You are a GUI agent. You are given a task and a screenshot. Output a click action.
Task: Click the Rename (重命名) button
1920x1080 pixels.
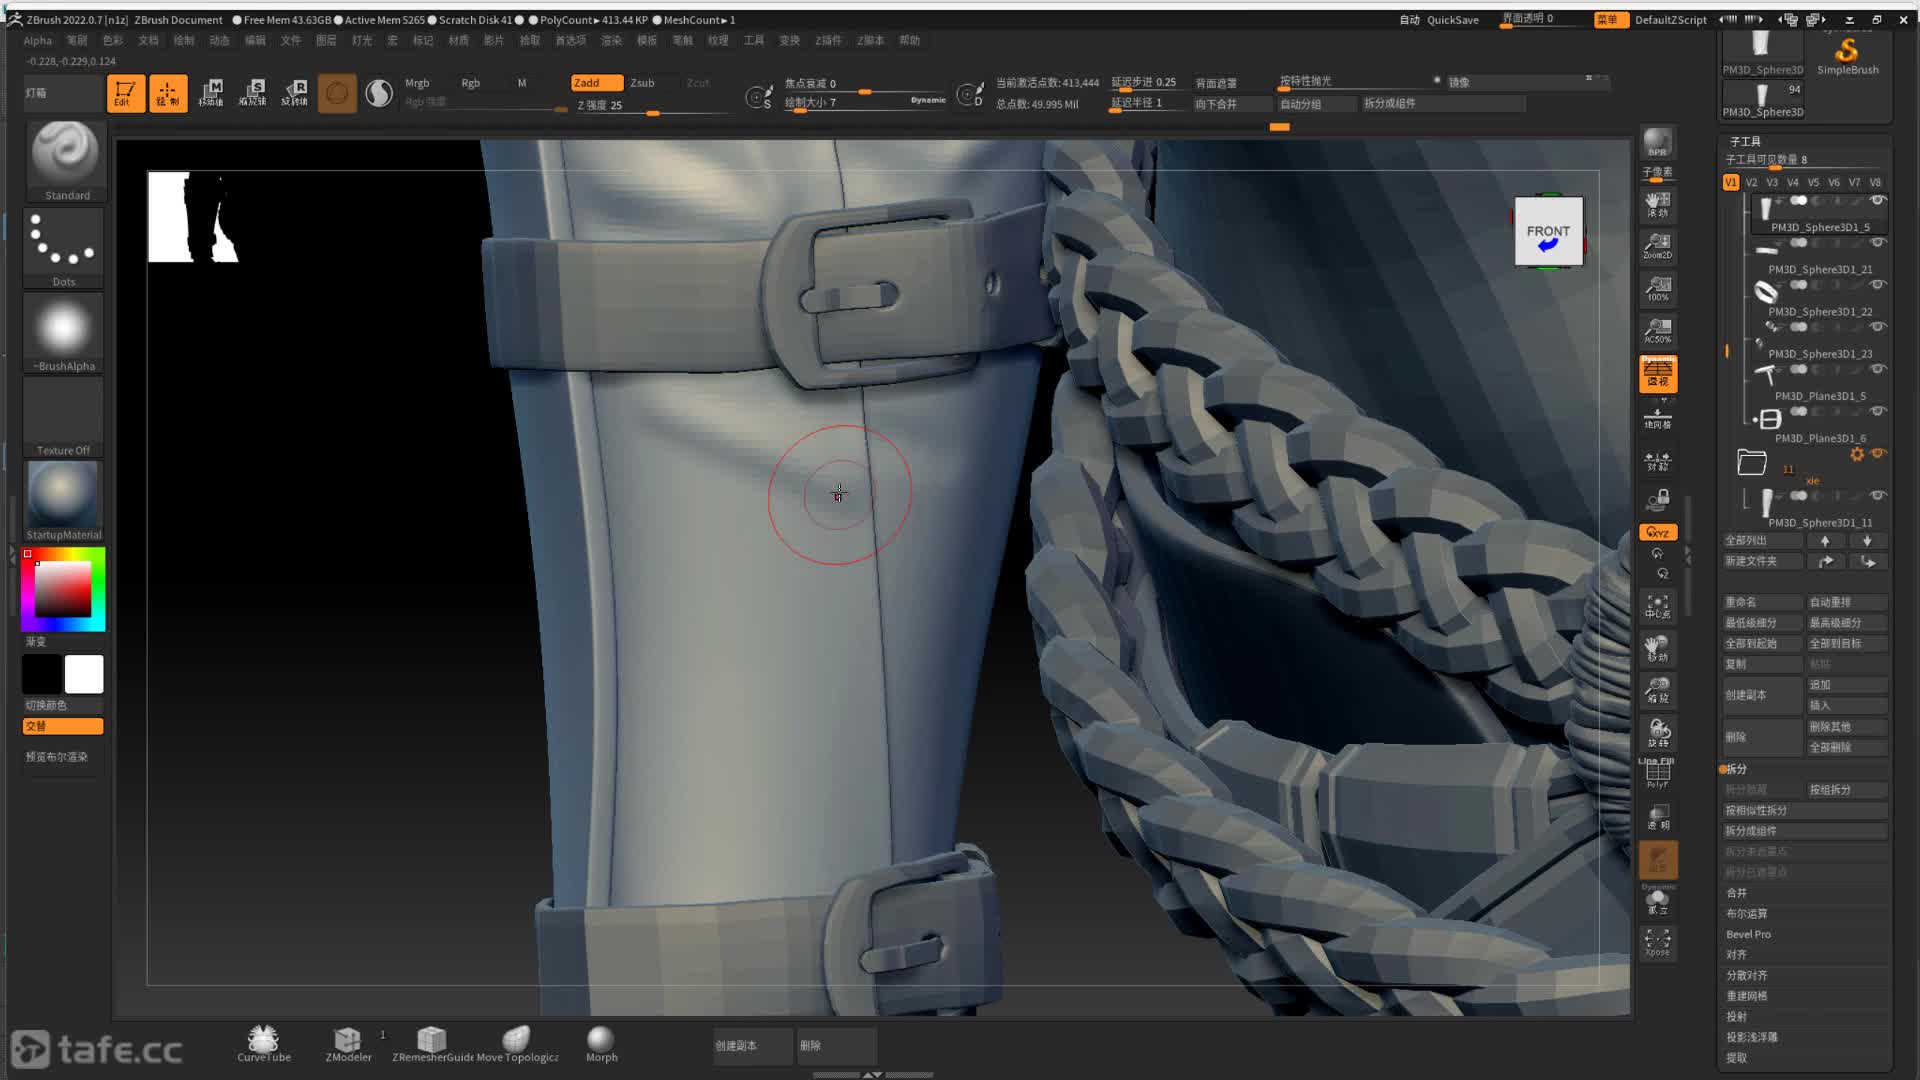point(1762,602)
